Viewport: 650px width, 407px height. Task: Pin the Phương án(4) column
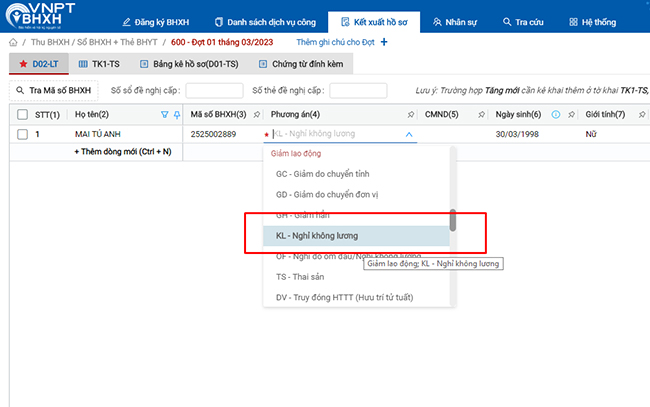click(410, 115)
